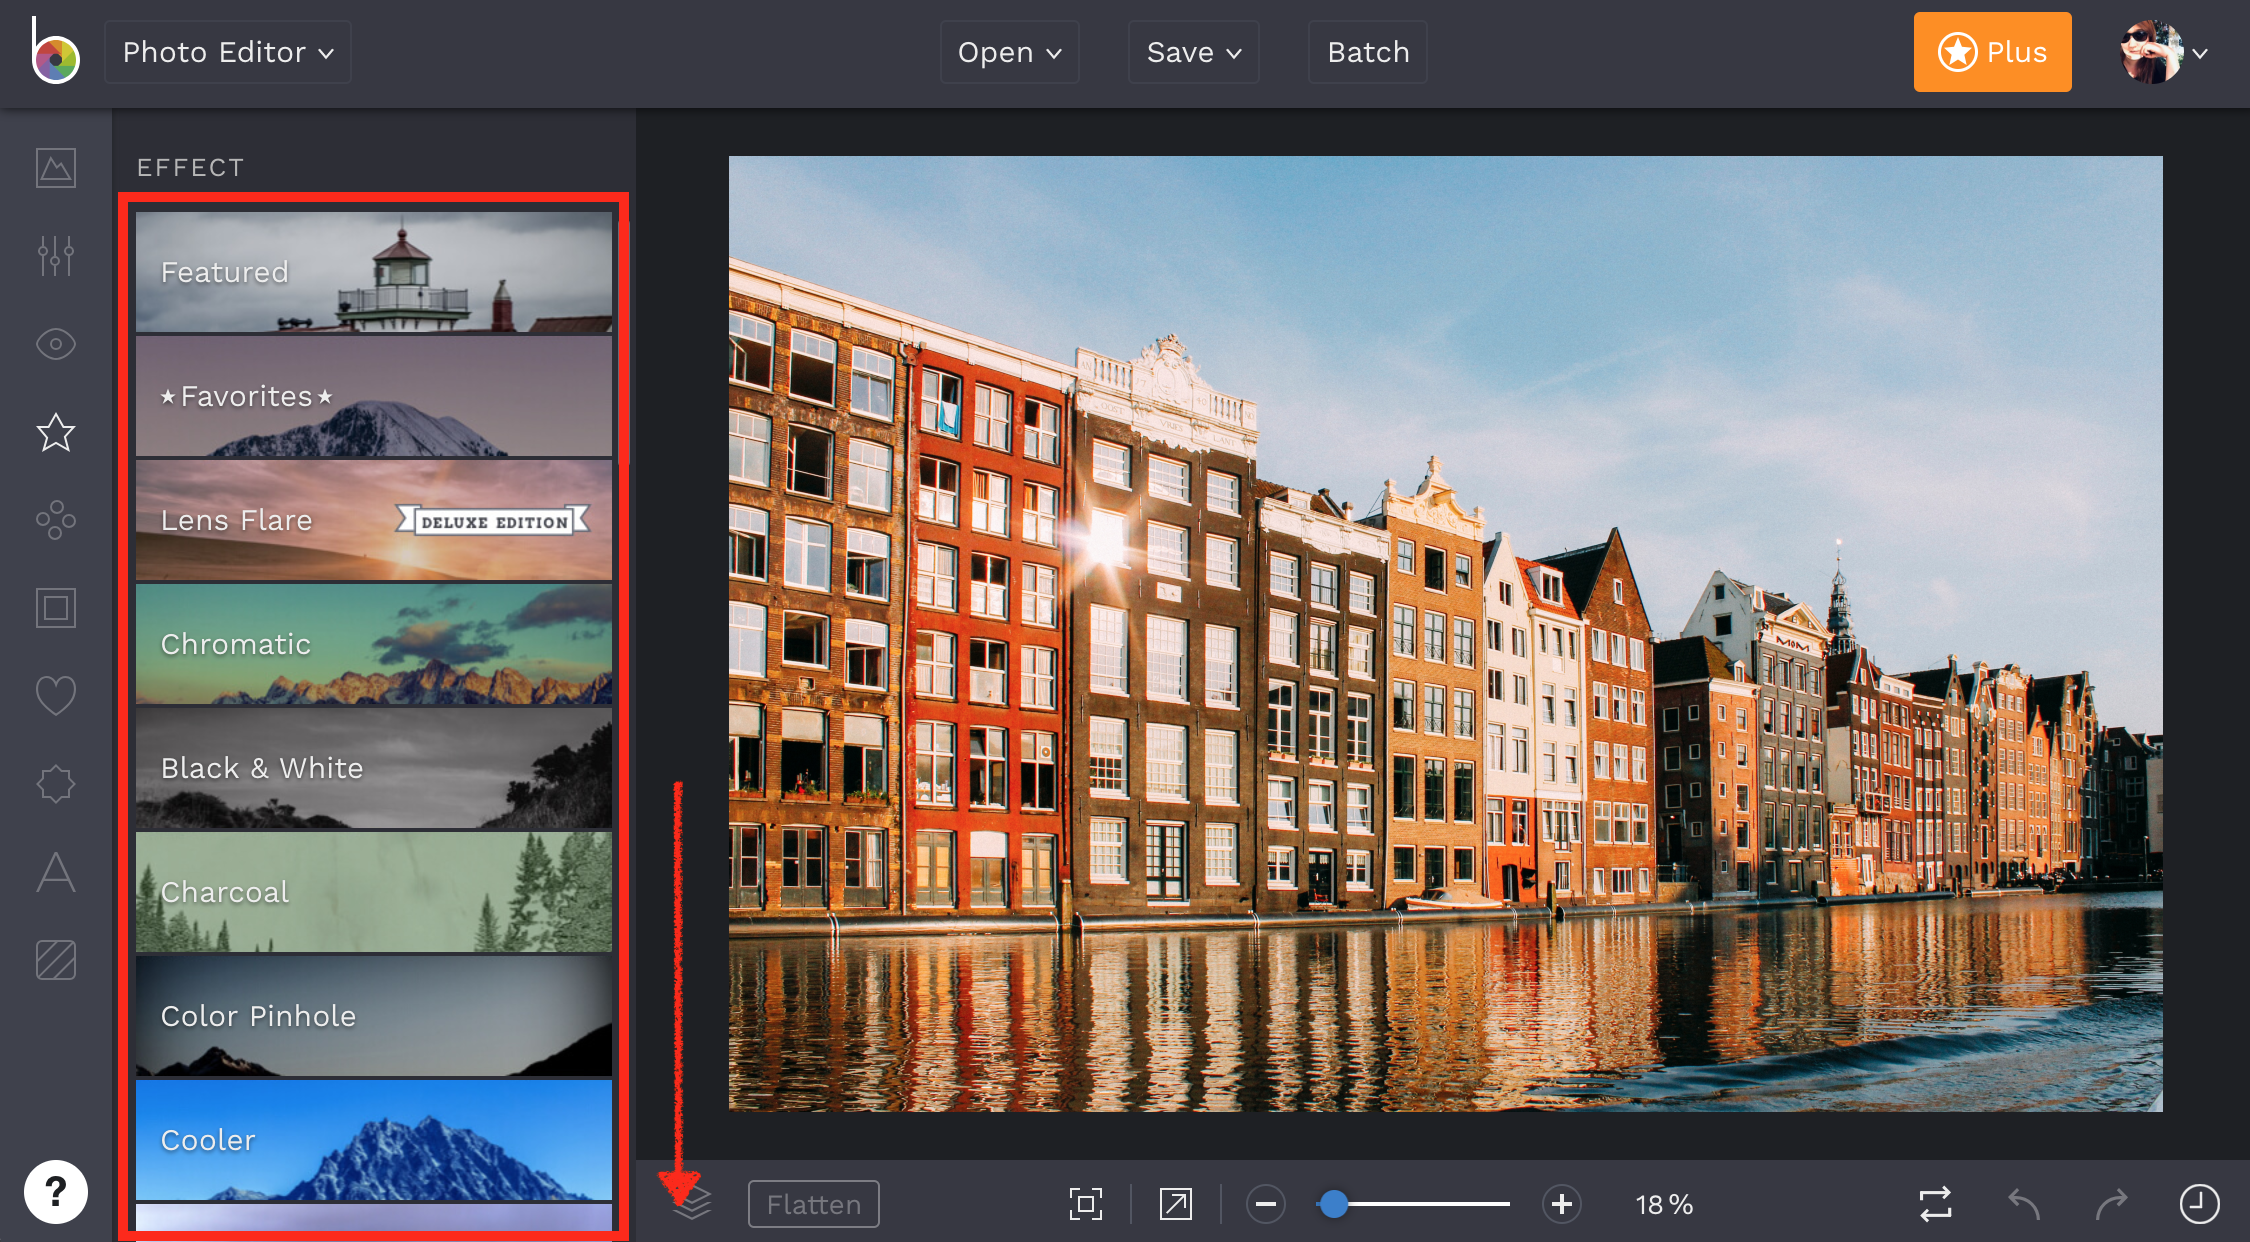This screenshot has height=1242, width=2250.
Task: Open the Graphics heart icon
Action: [x=56, y=696]
